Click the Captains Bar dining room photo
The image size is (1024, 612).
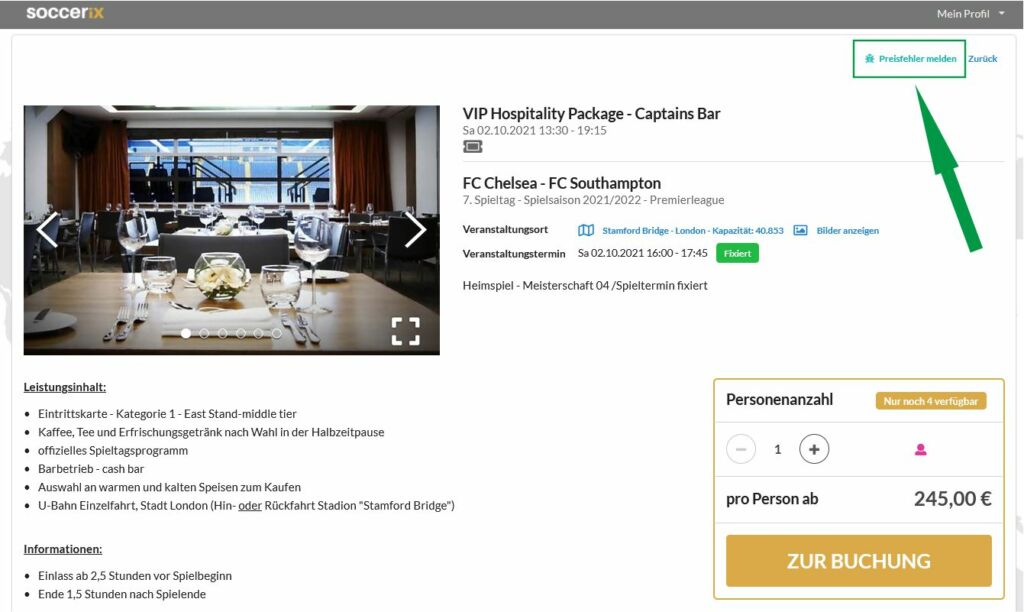[x=231, y=230]
